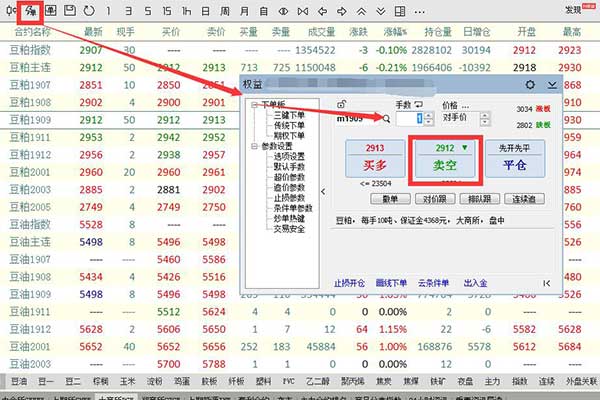This screenshot has height=400, width=600.
Task: Click the eye icon in top toolbar
Action: (x=283, y=11)
